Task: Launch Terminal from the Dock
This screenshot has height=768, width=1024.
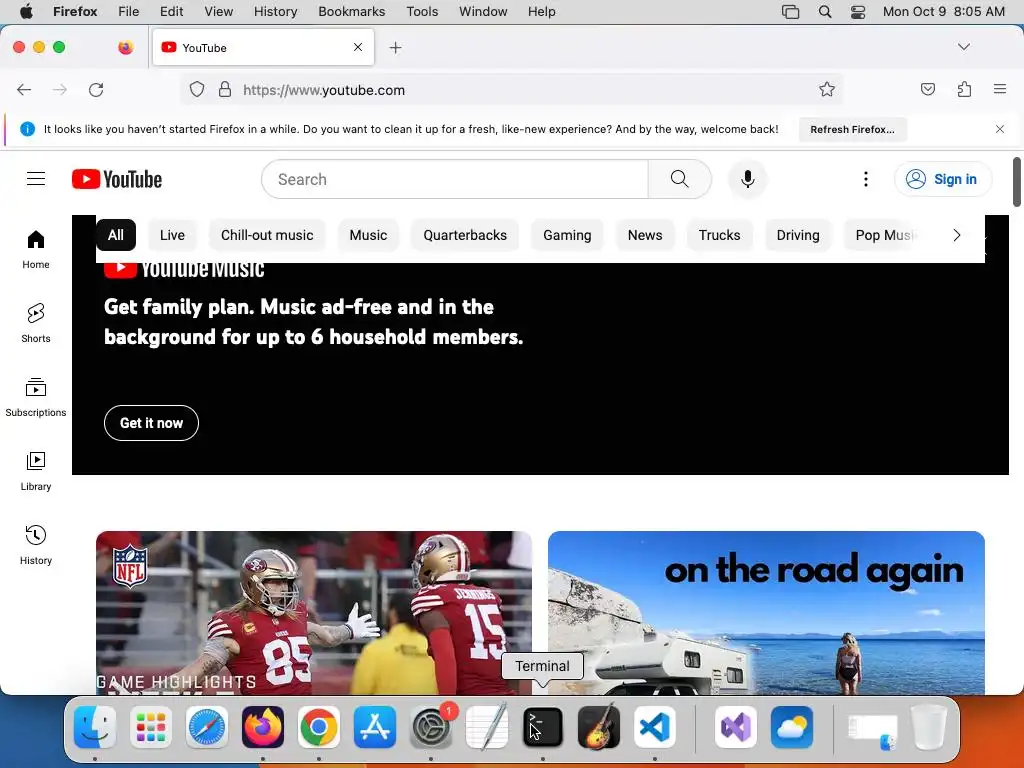Action: click(x=543, y=727)
